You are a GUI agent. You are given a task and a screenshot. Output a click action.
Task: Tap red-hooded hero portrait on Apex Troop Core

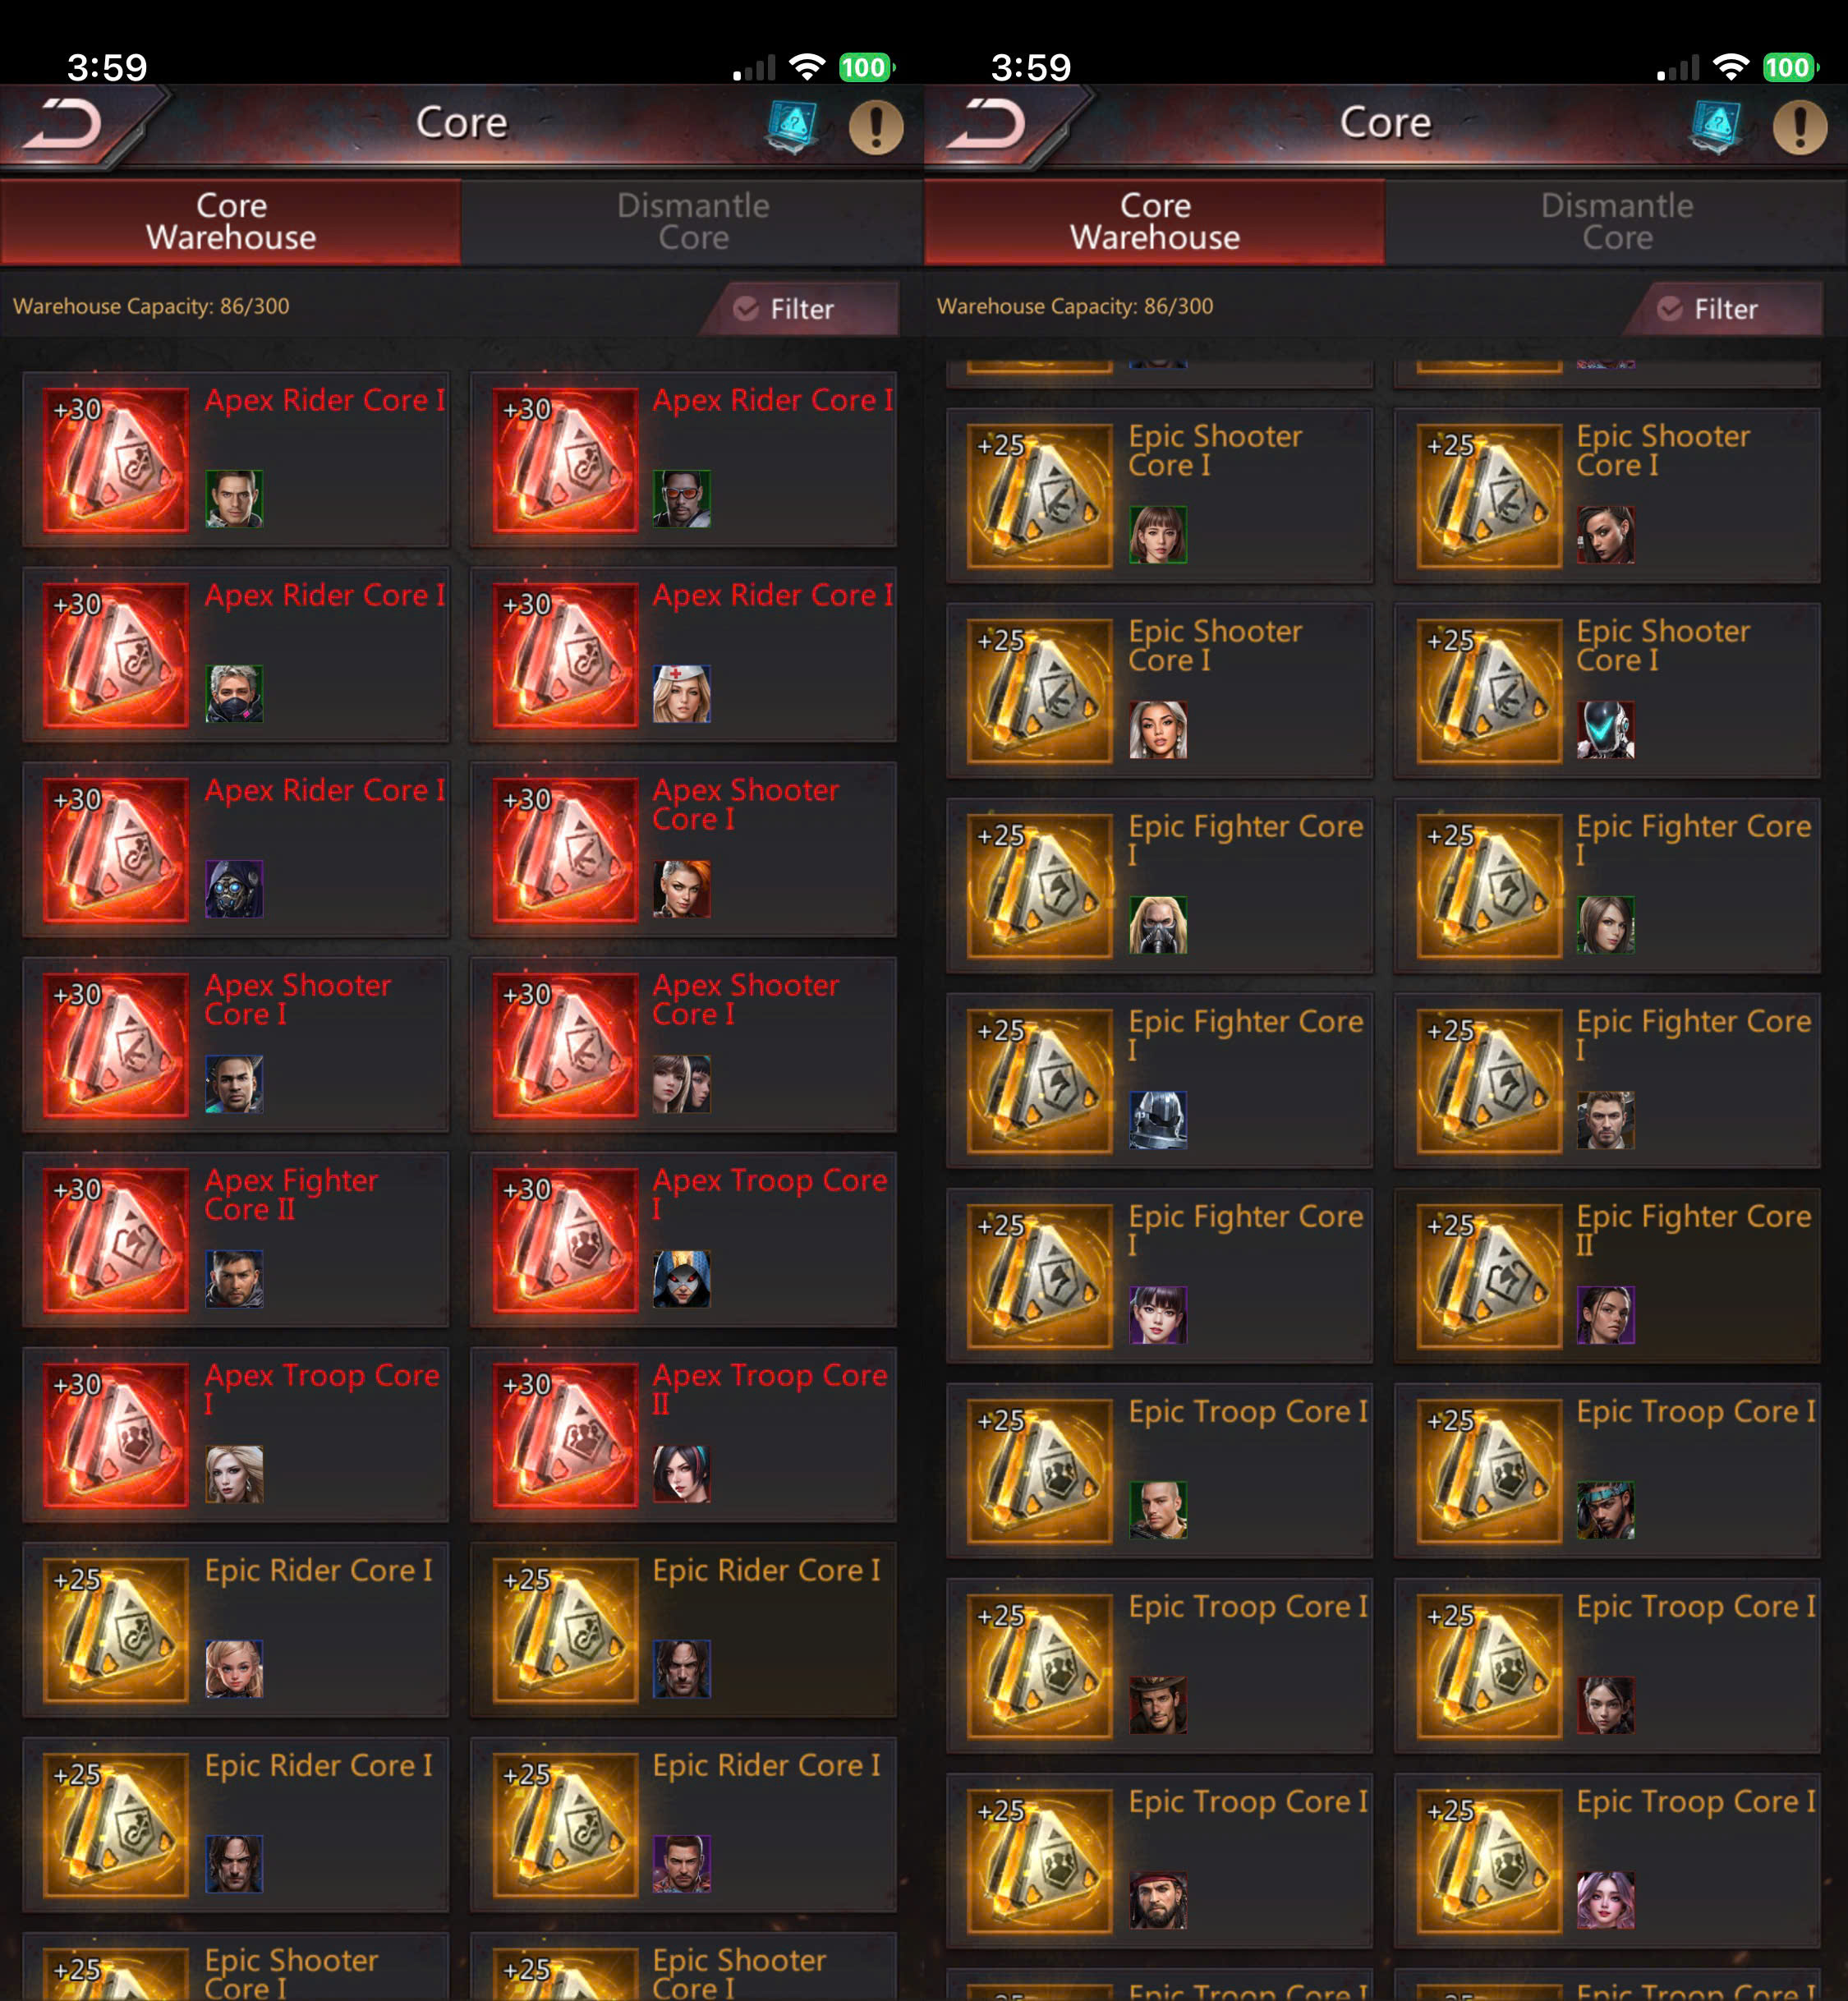pyautogui.click(x=682, y=1278)
